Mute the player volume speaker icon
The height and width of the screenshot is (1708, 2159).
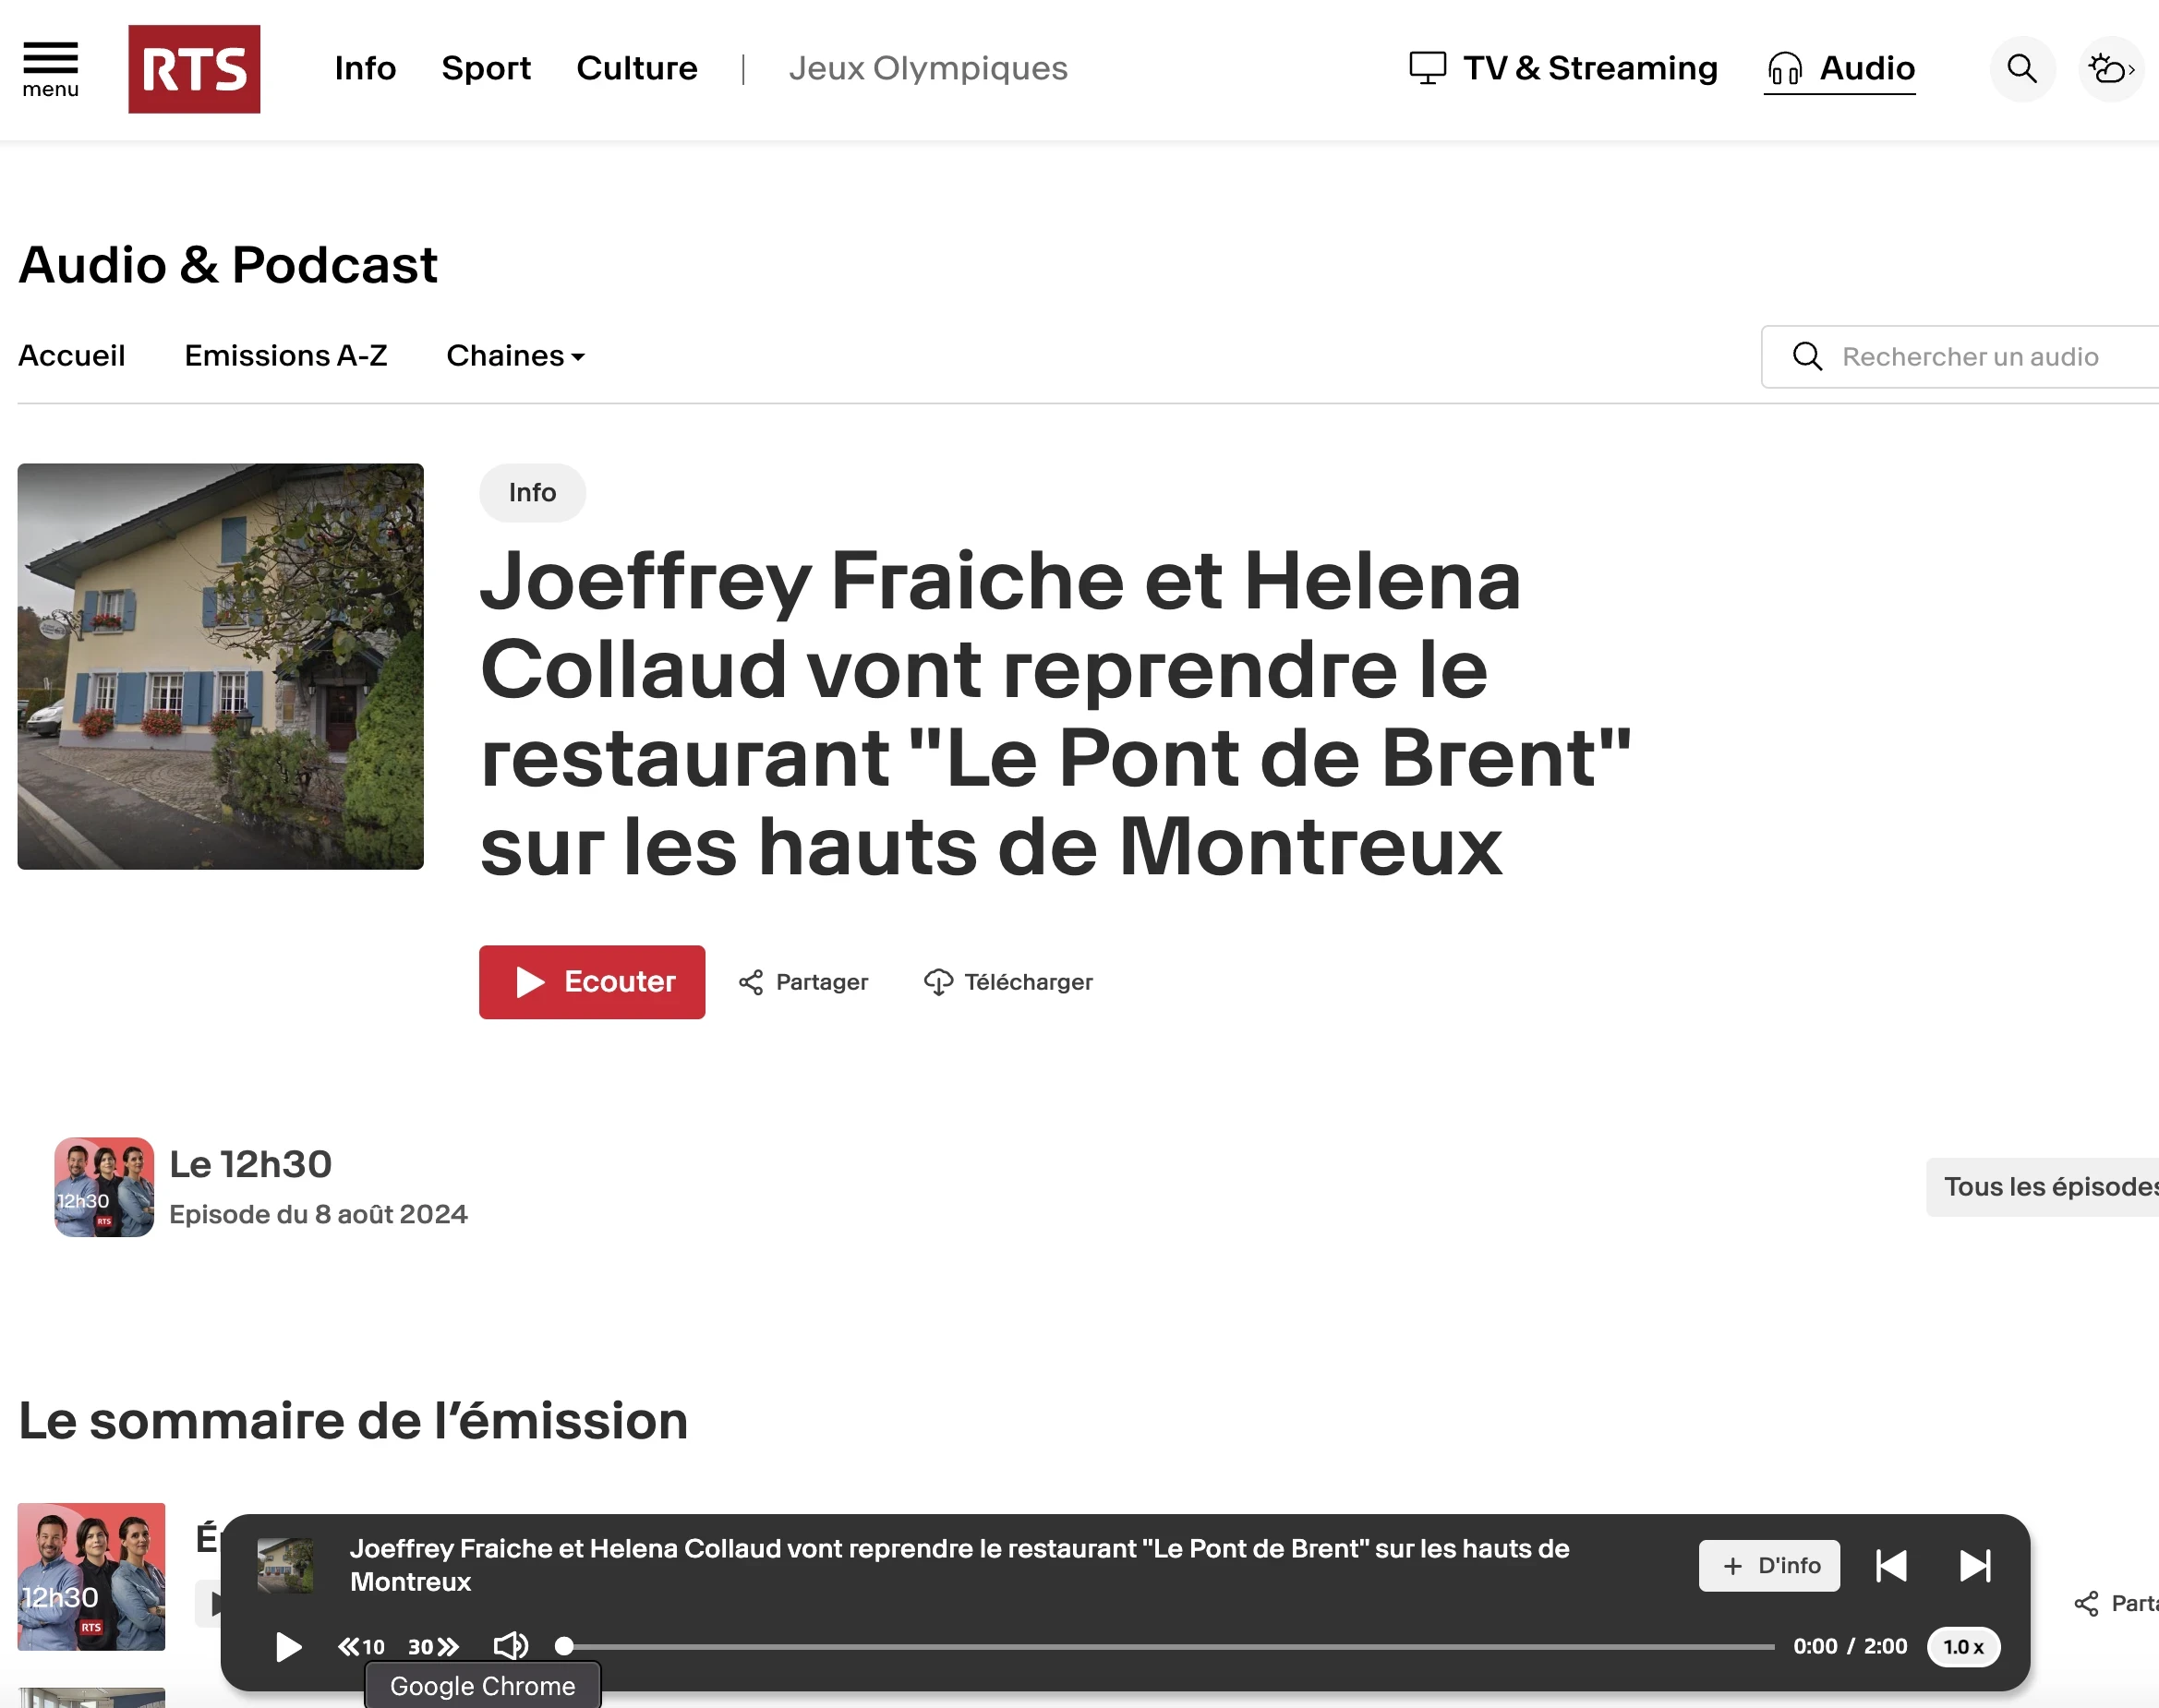(510, 1646)
